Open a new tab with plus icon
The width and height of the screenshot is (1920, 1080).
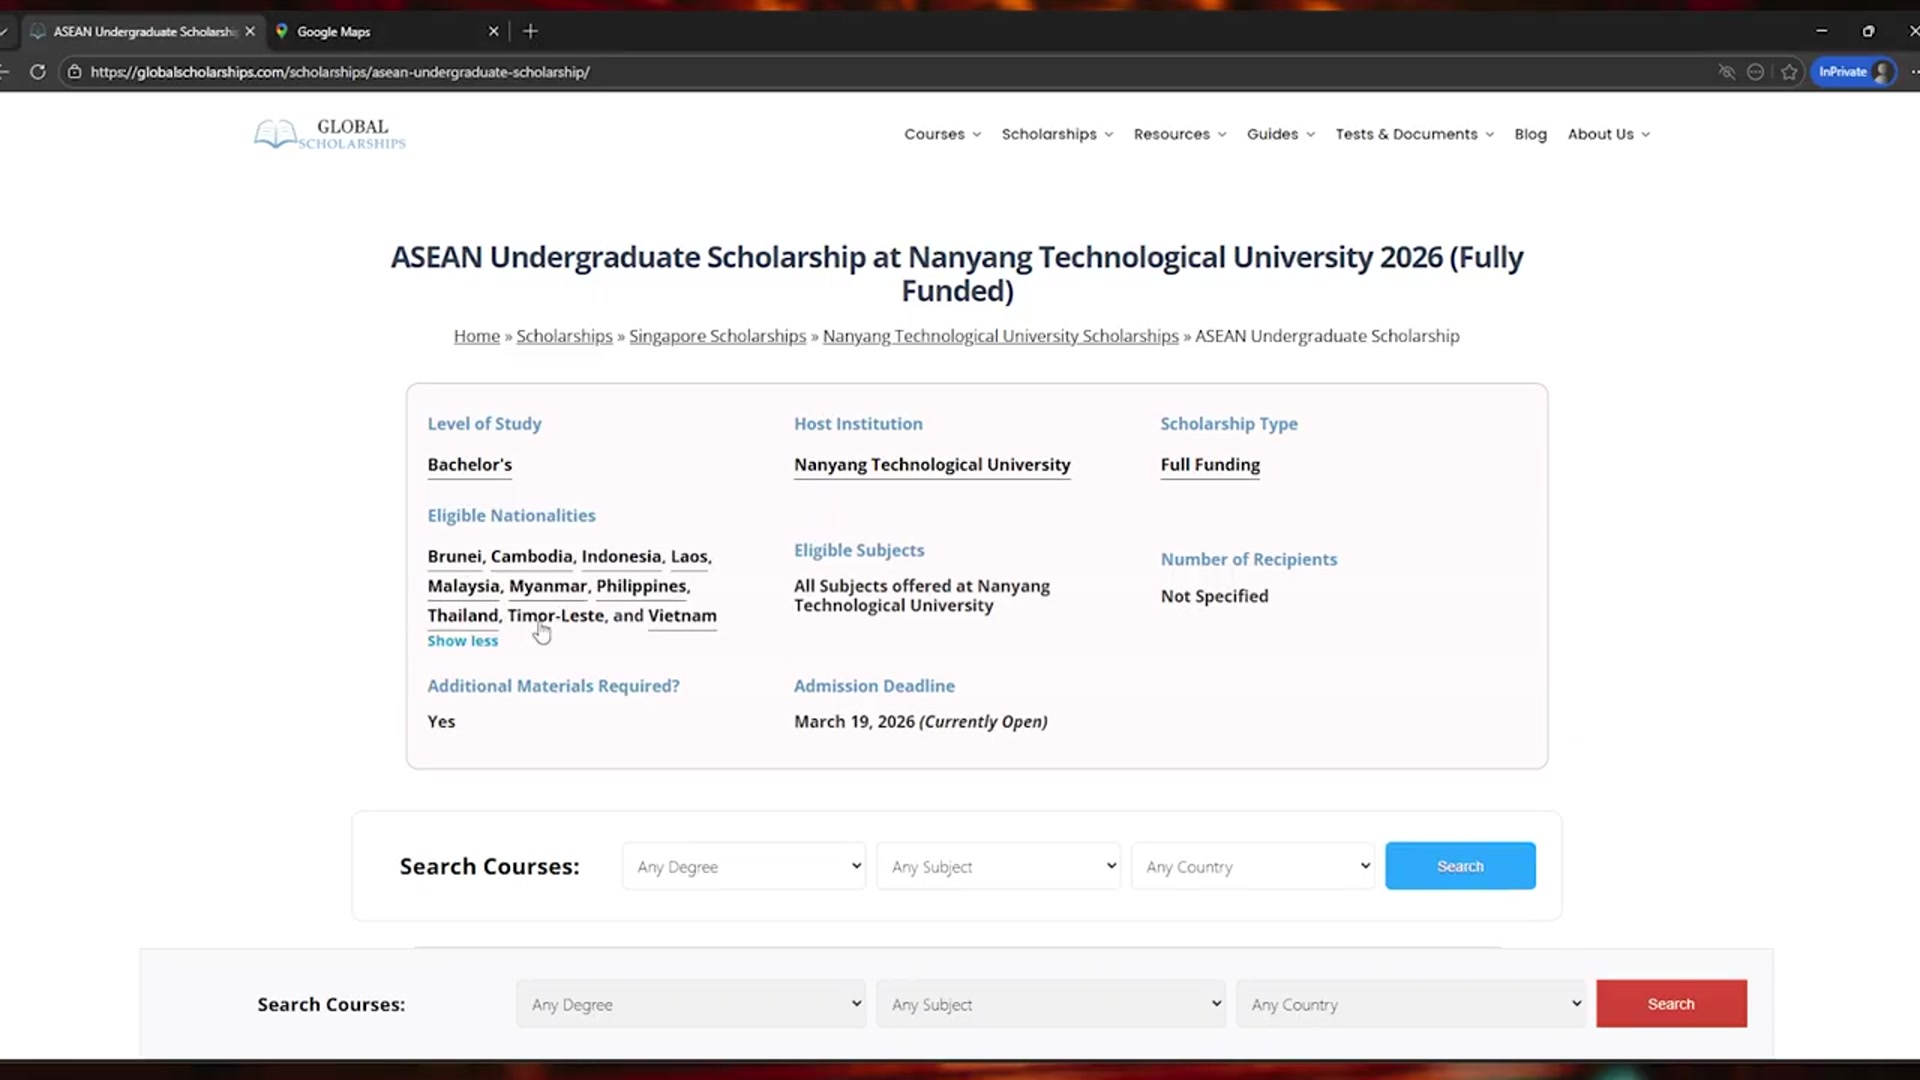(x=531, y=31)
